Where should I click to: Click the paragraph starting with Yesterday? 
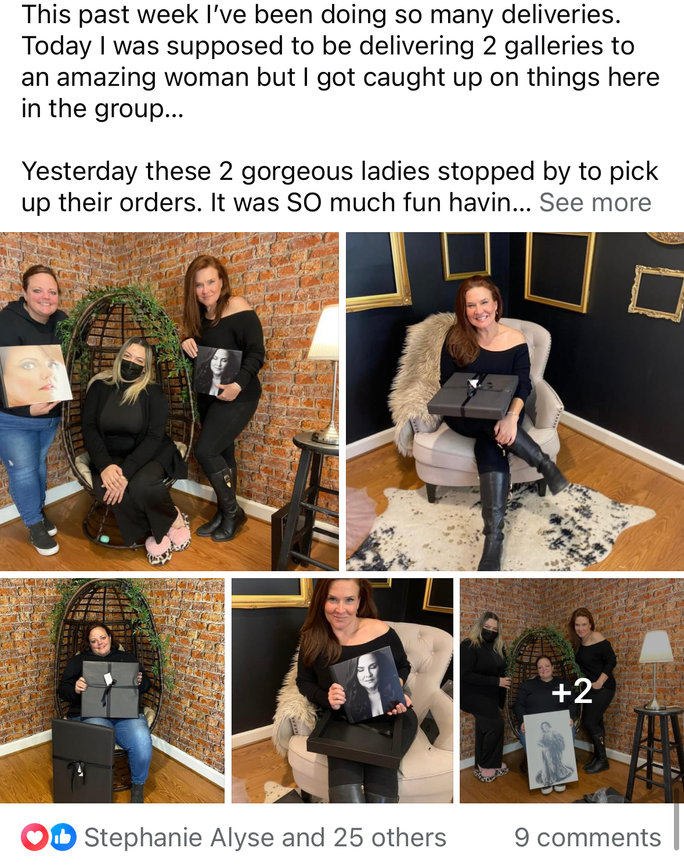click(x=340, y=187)
